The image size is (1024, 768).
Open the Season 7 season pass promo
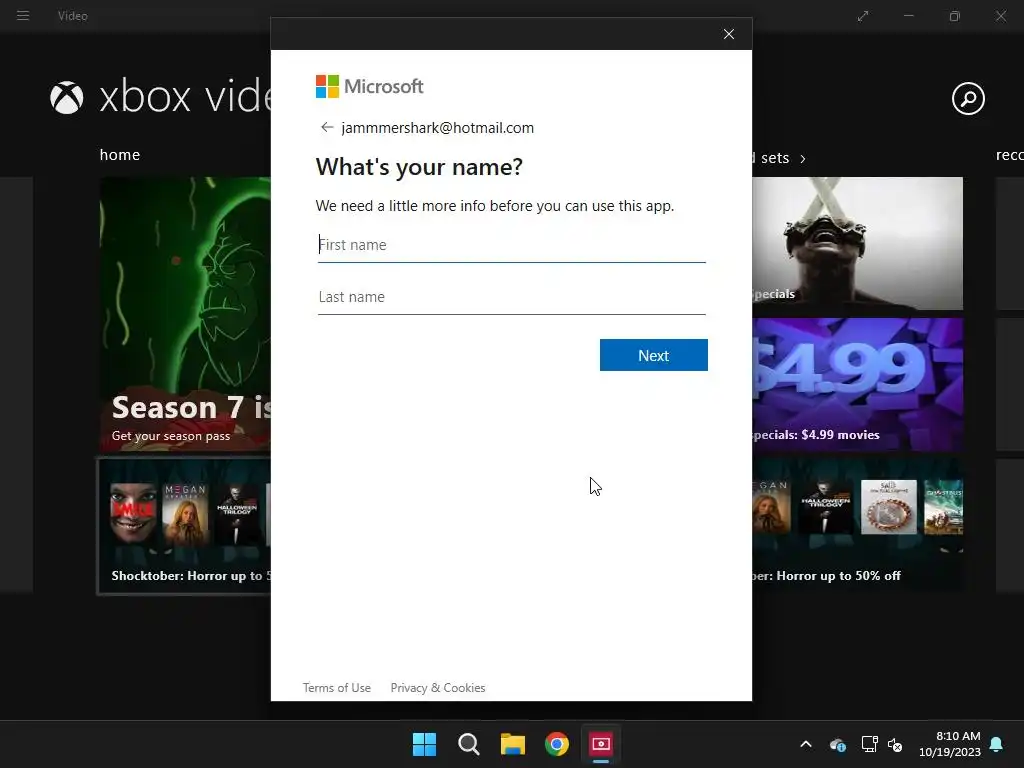pyautogui.click(x=185, y=314)
